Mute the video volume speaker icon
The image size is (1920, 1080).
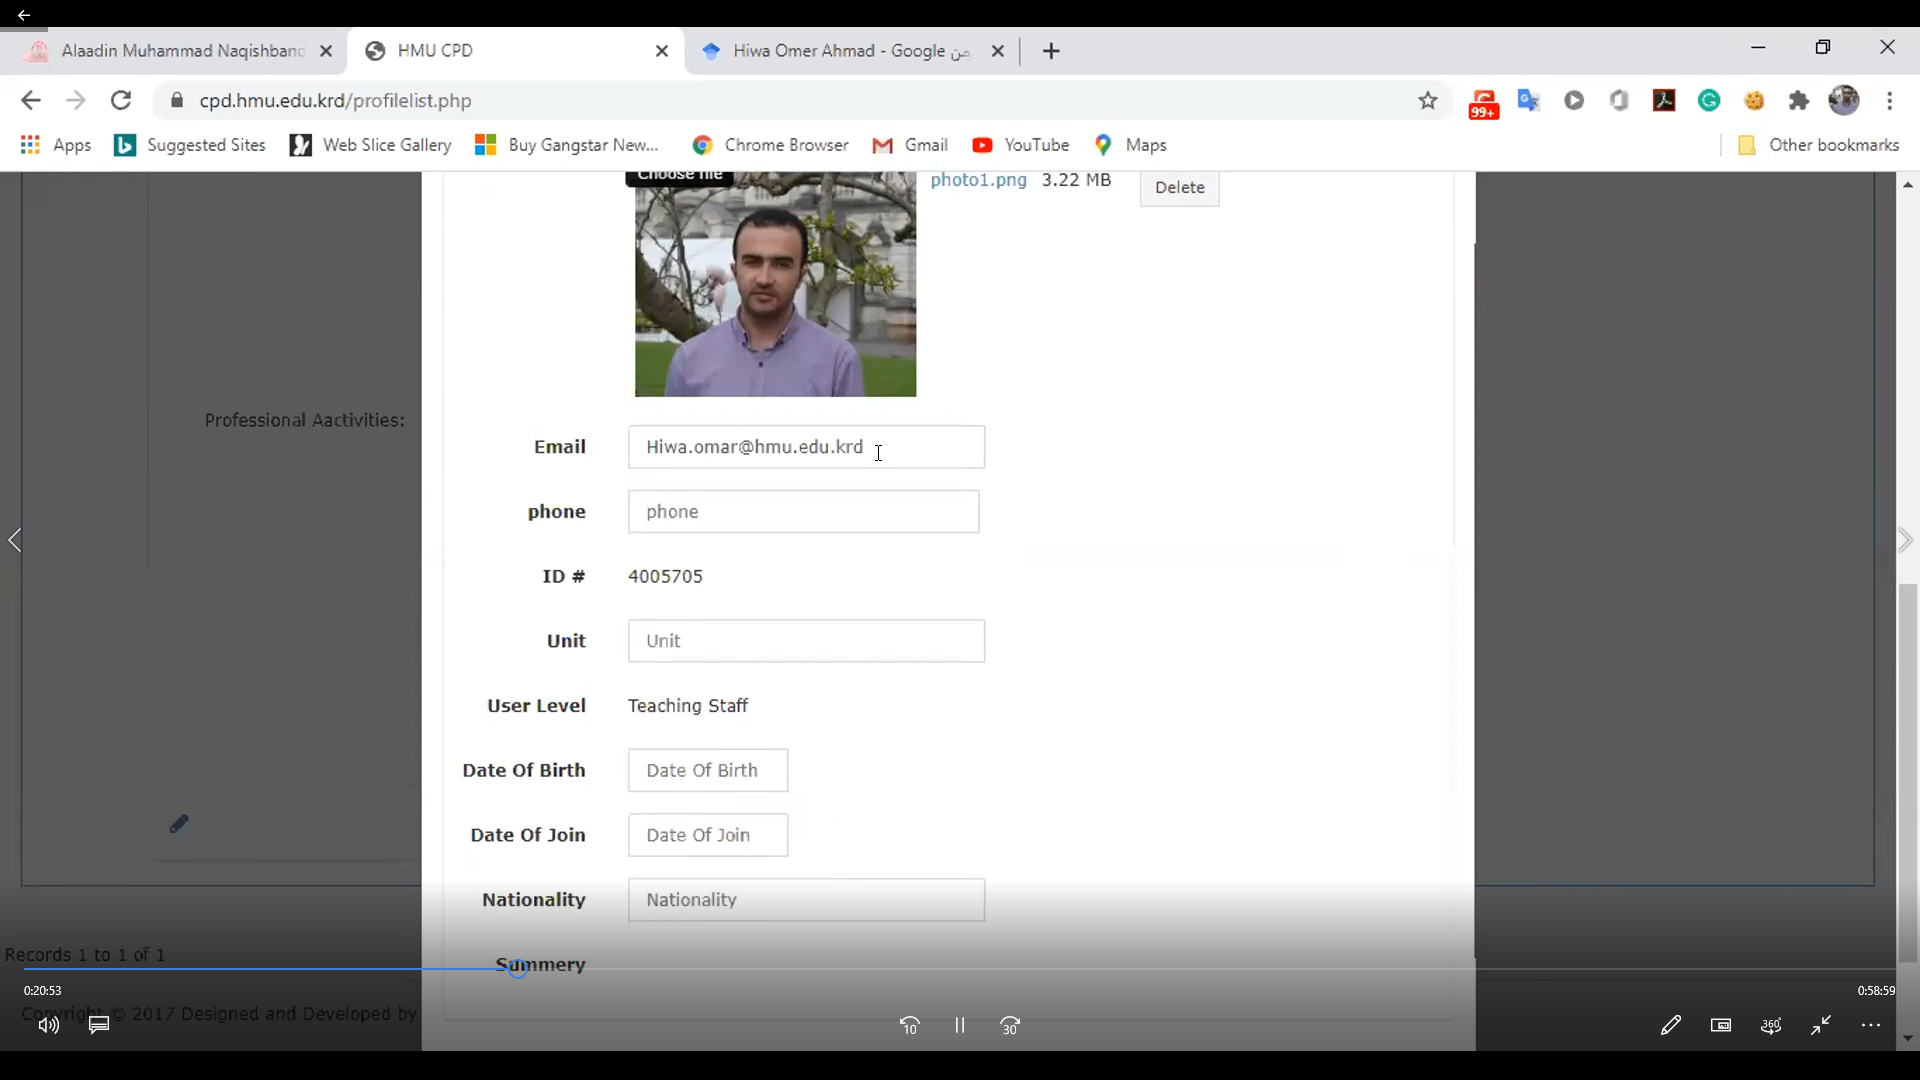pos(48,1025)
